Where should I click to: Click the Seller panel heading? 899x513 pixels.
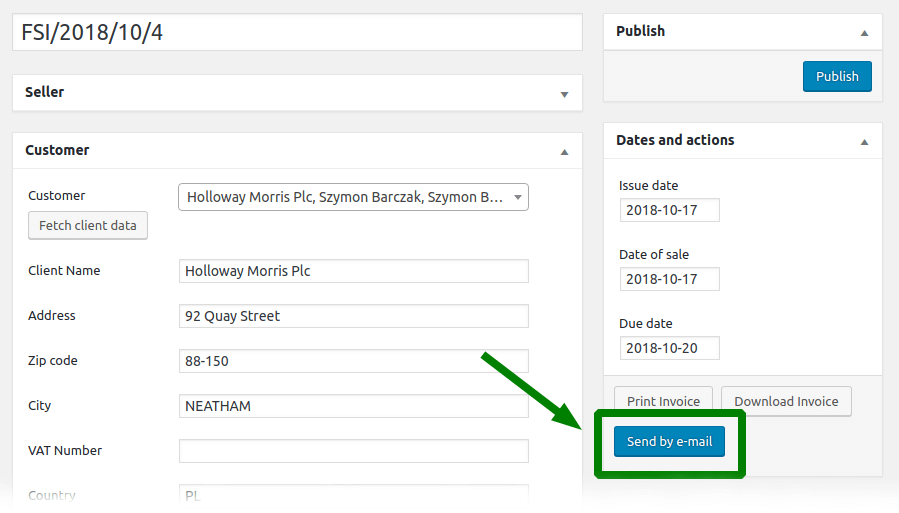[x=44, y=92]
